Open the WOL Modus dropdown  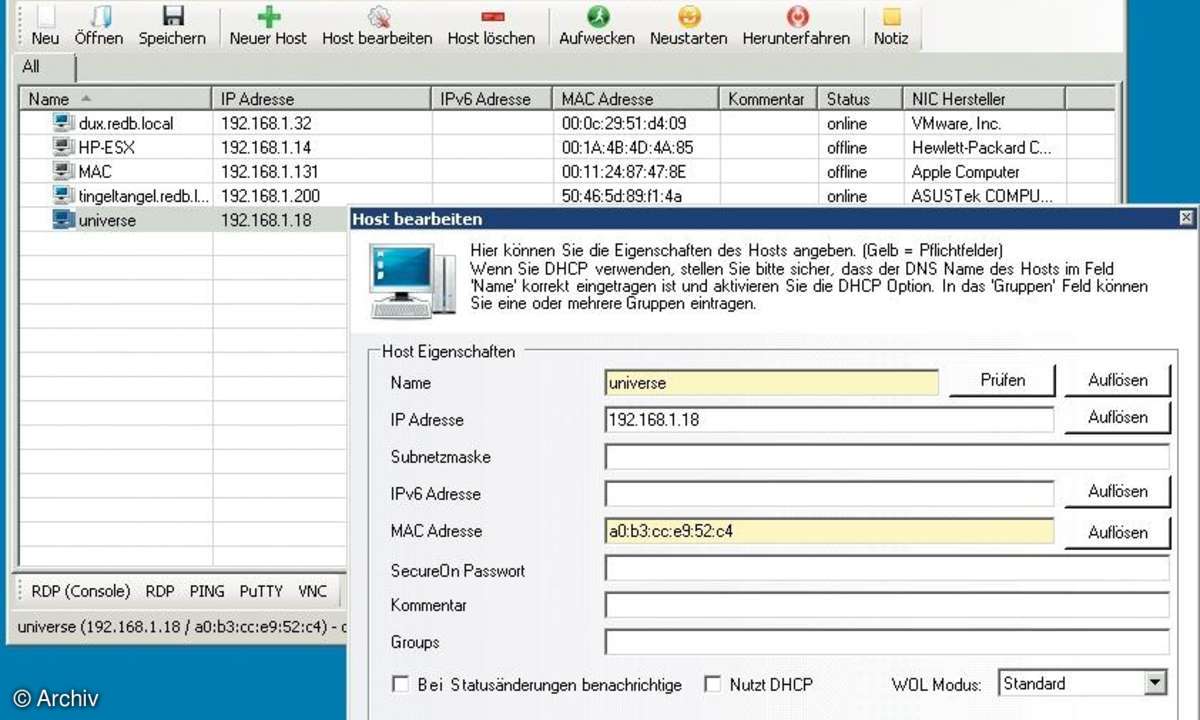(1156, 684)
